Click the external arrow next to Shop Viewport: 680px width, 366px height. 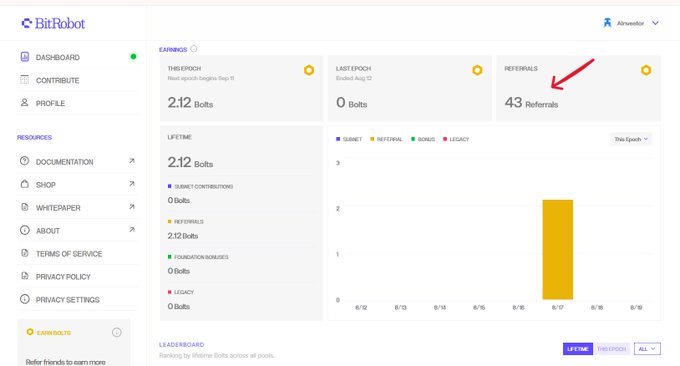132,184
